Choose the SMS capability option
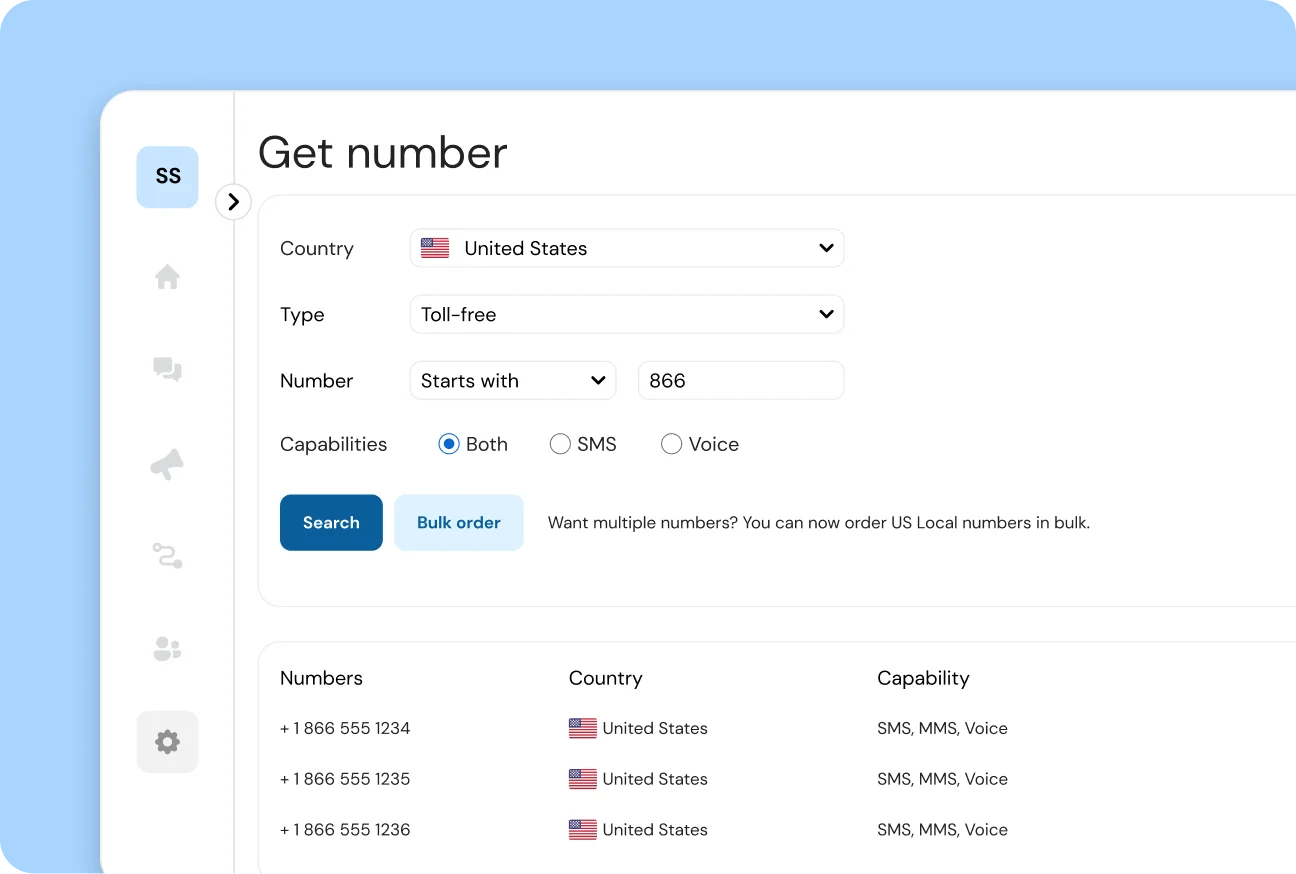This screenshot has width=1296, height=874. pyautogui.click(x=560, y=444)
